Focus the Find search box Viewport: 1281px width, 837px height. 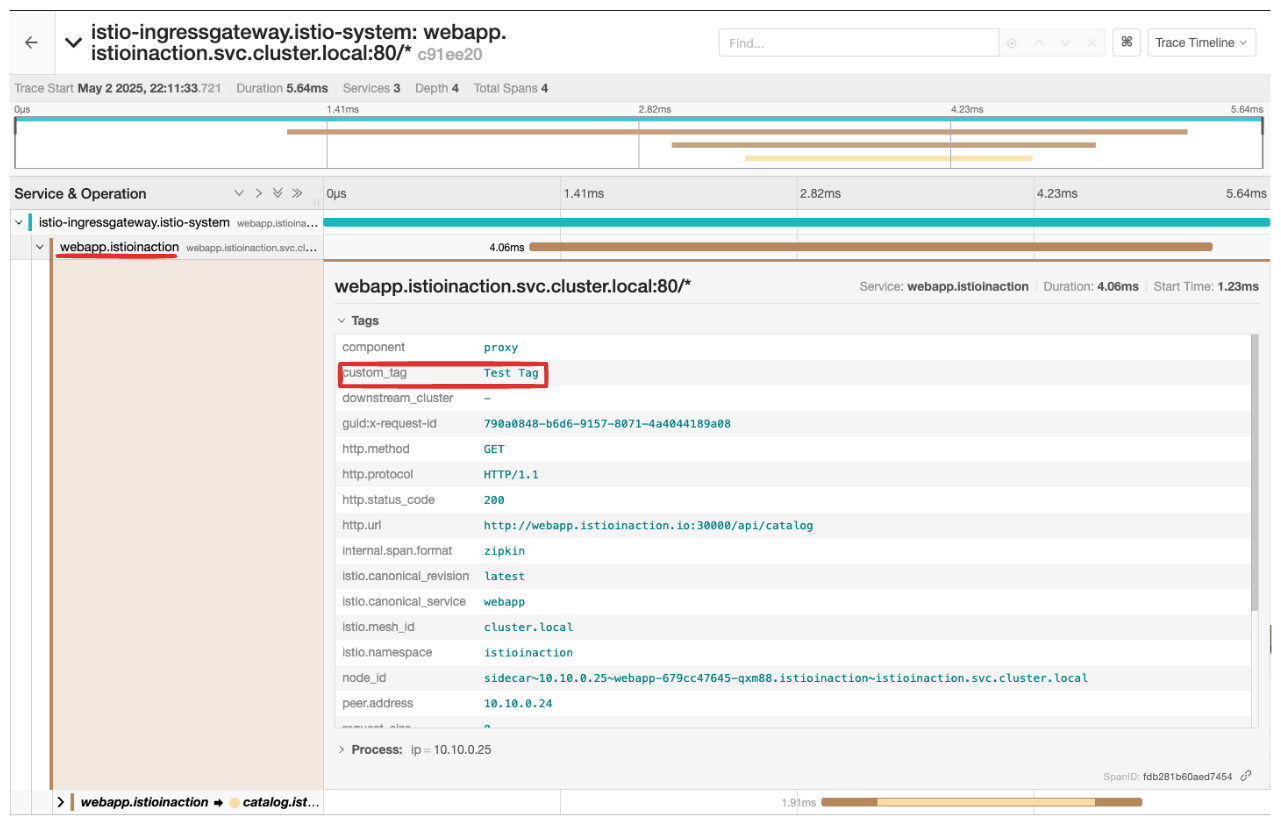tap(859, 43)
